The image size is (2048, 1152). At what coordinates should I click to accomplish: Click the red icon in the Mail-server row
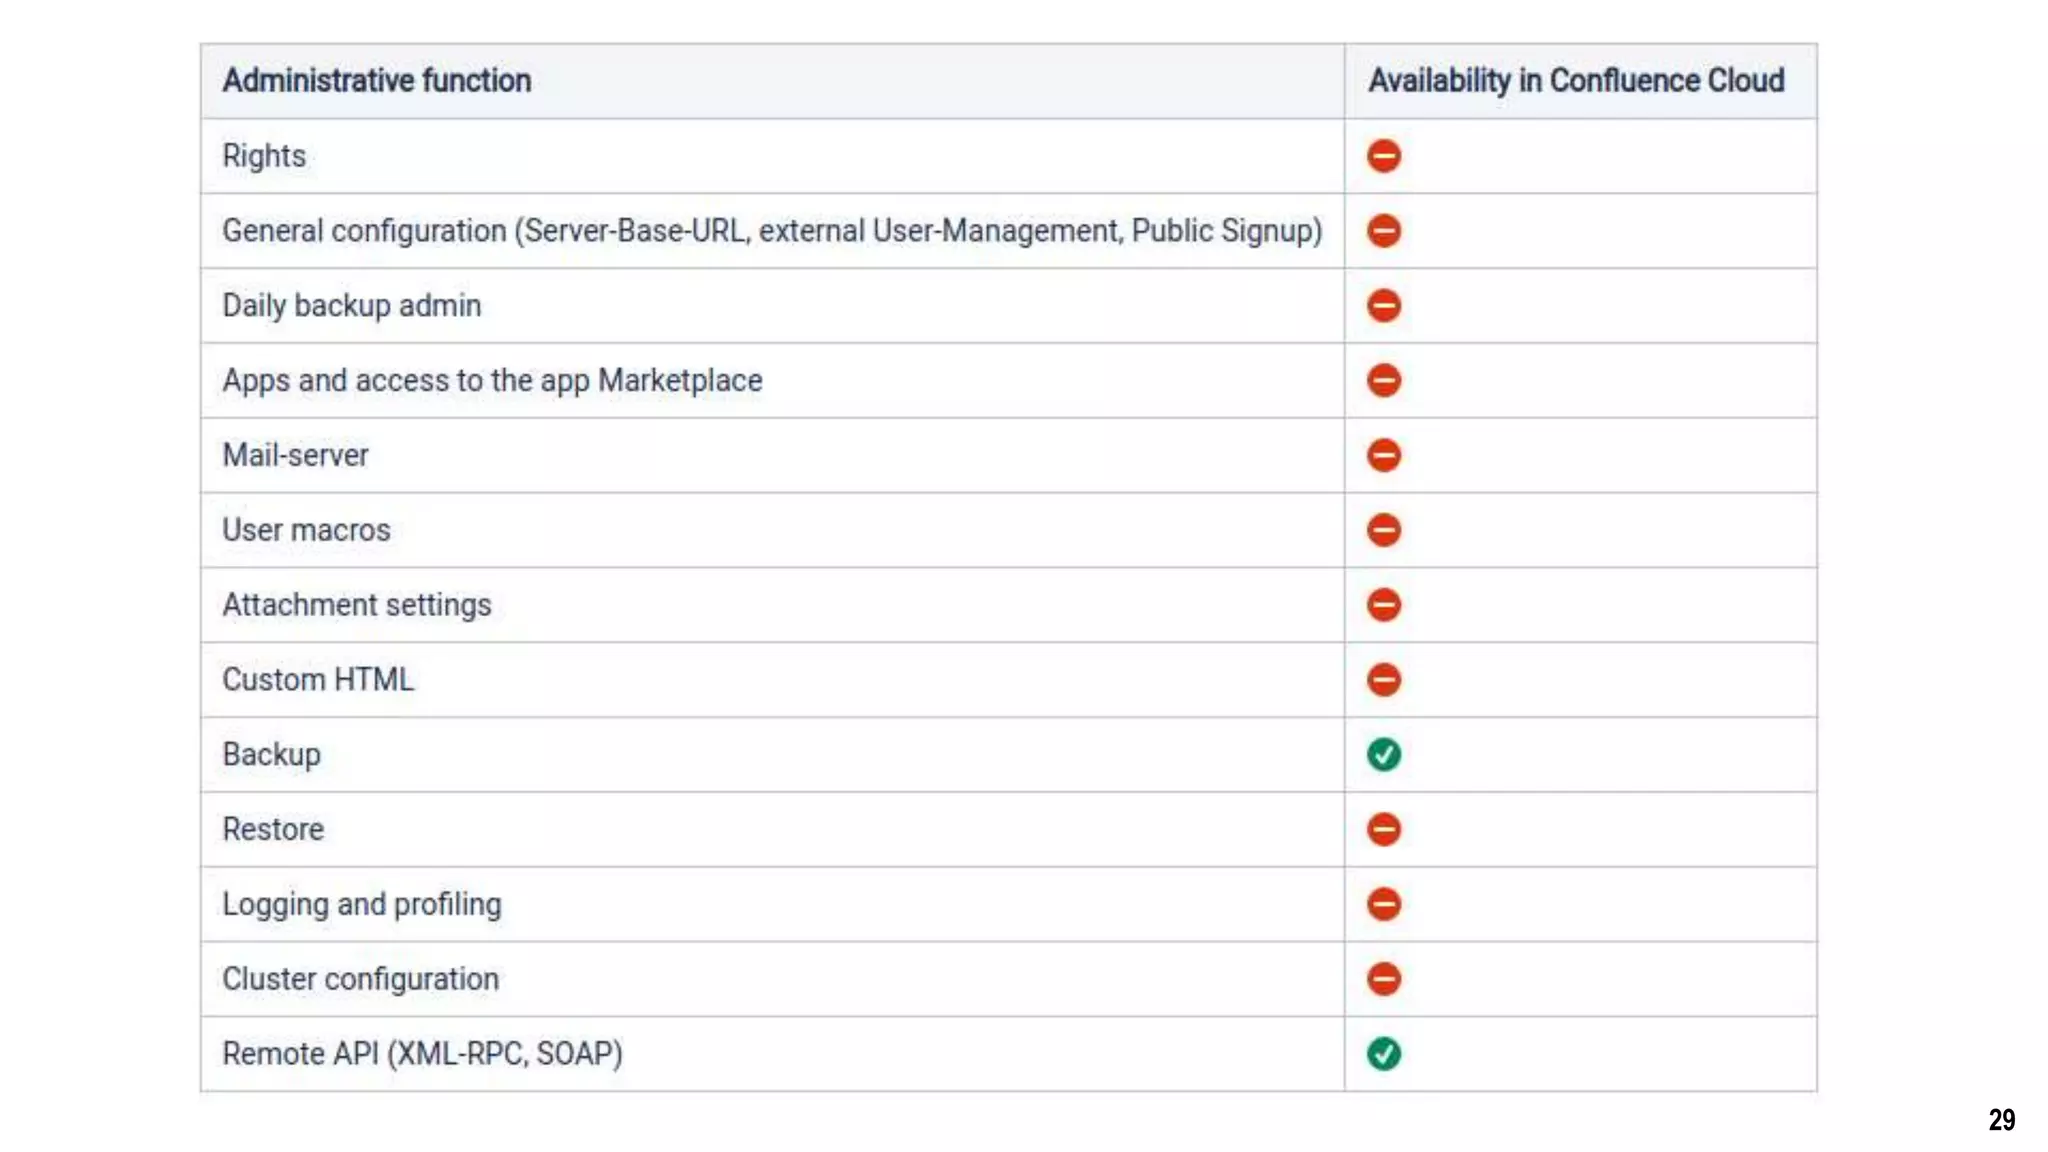[1383, 455]
